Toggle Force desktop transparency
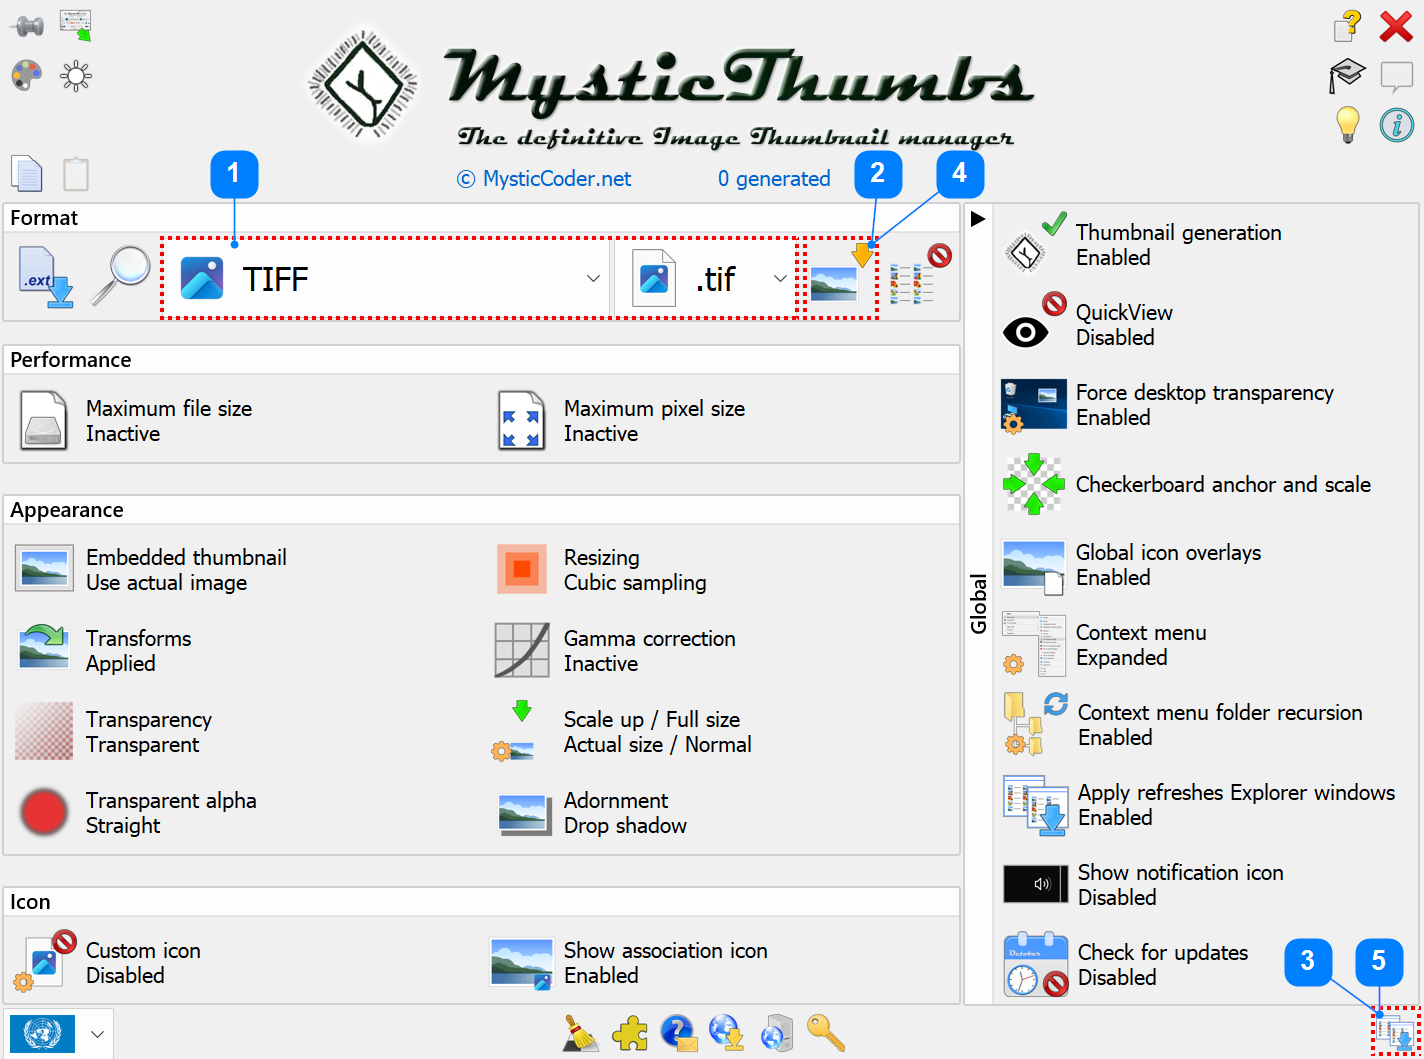The height and width of the screenshot is (1059, 1424). [1168, 405]
